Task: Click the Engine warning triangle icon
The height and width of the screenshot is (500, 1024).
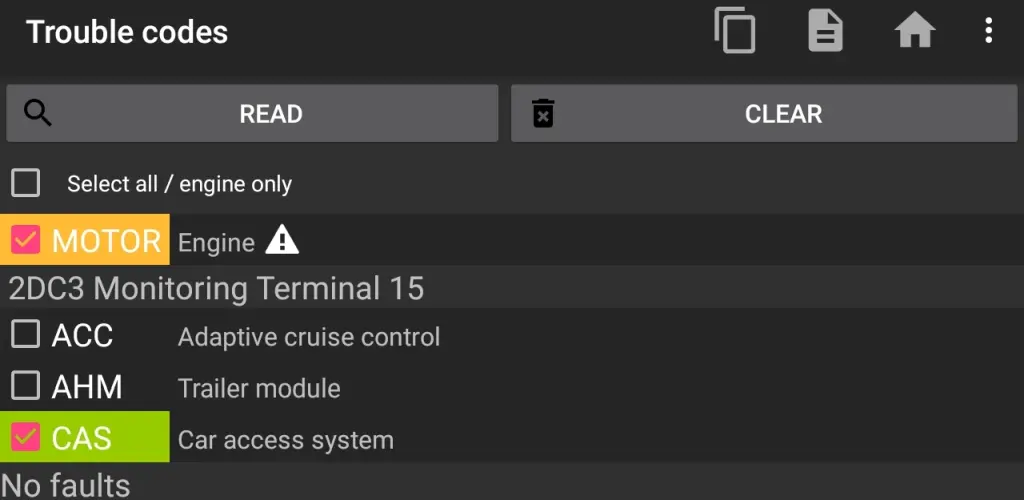Action: (x=282, y=240)
